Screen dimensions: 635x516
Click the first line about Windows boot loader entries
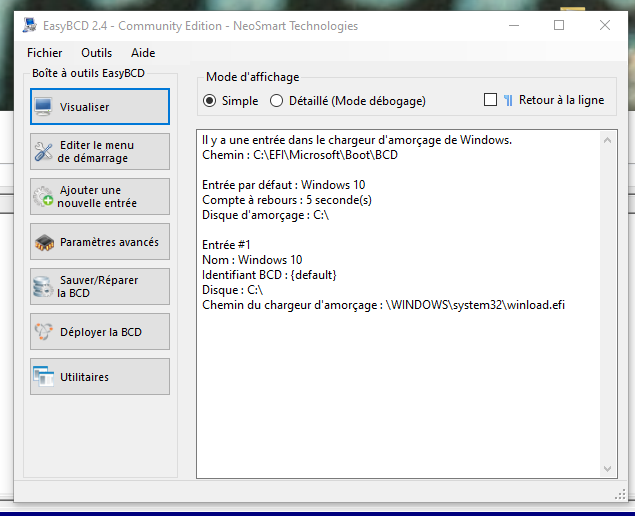tap(357, 140)
